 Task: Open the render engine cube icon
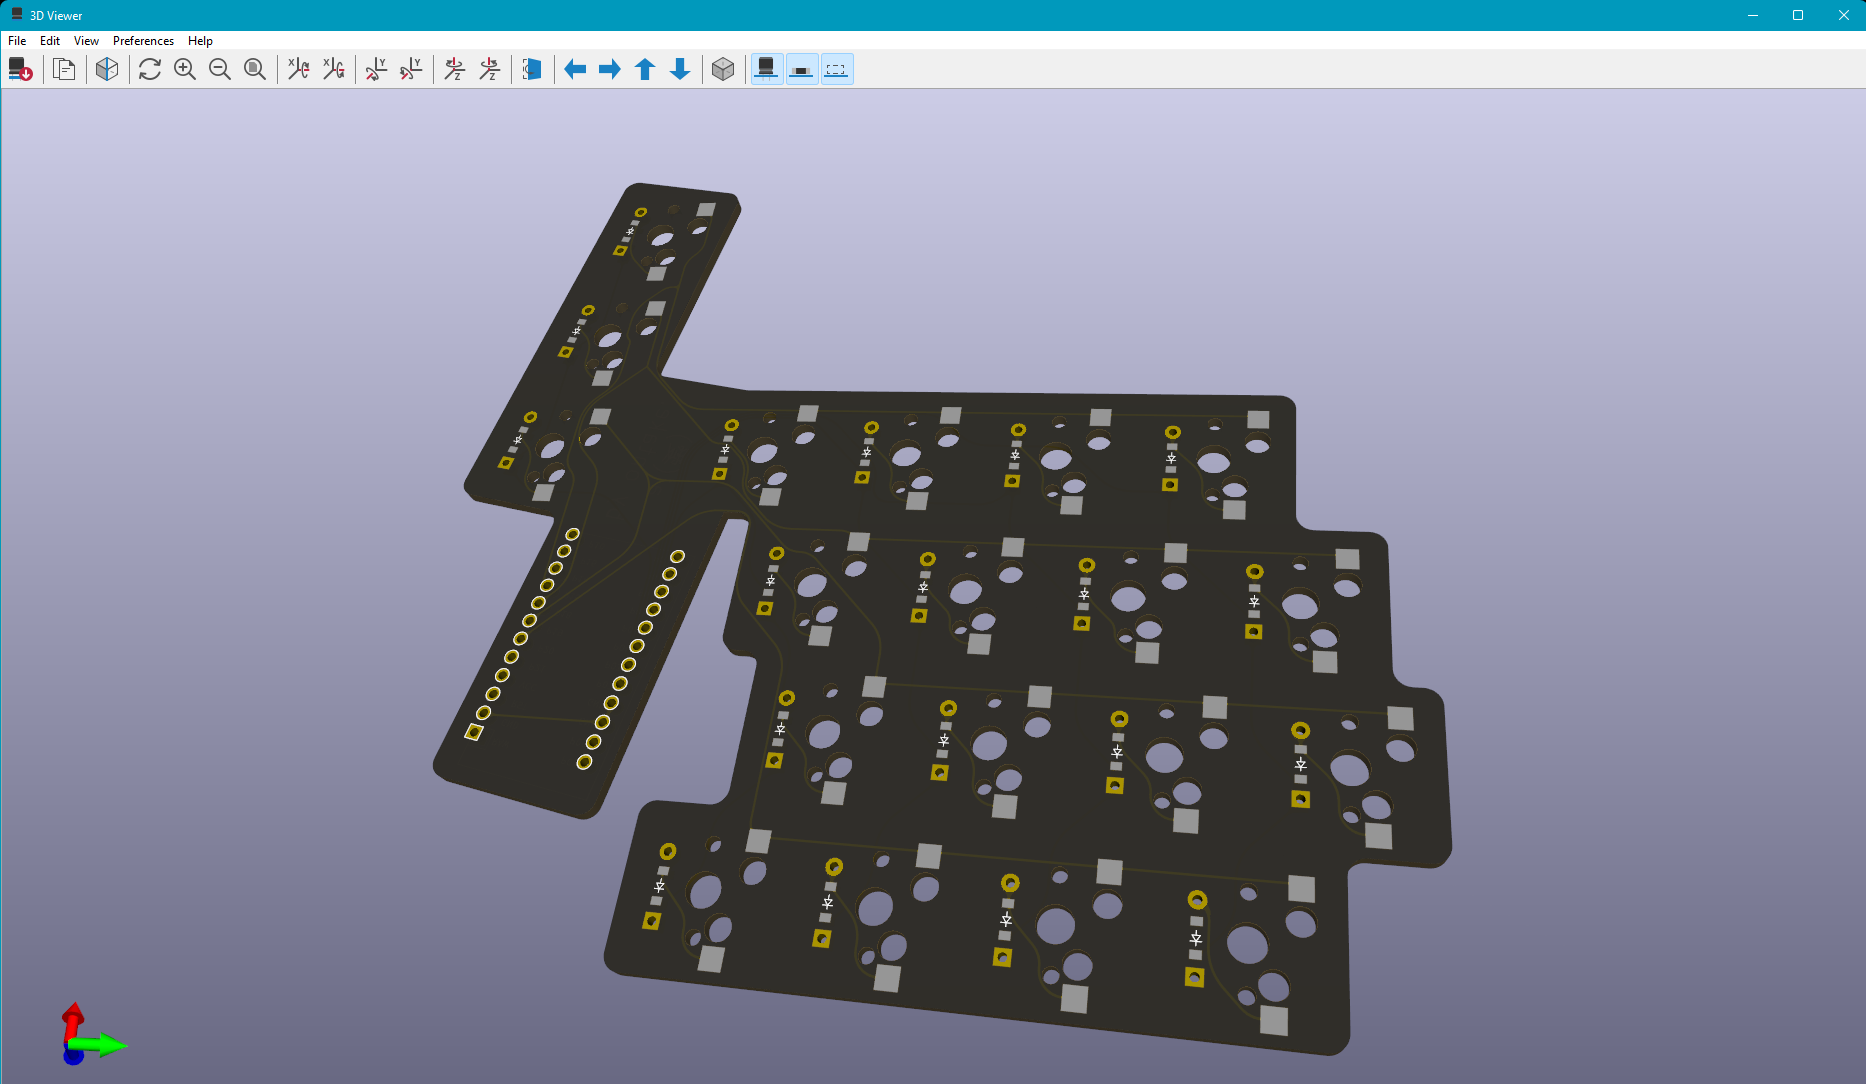click(107, 69)
